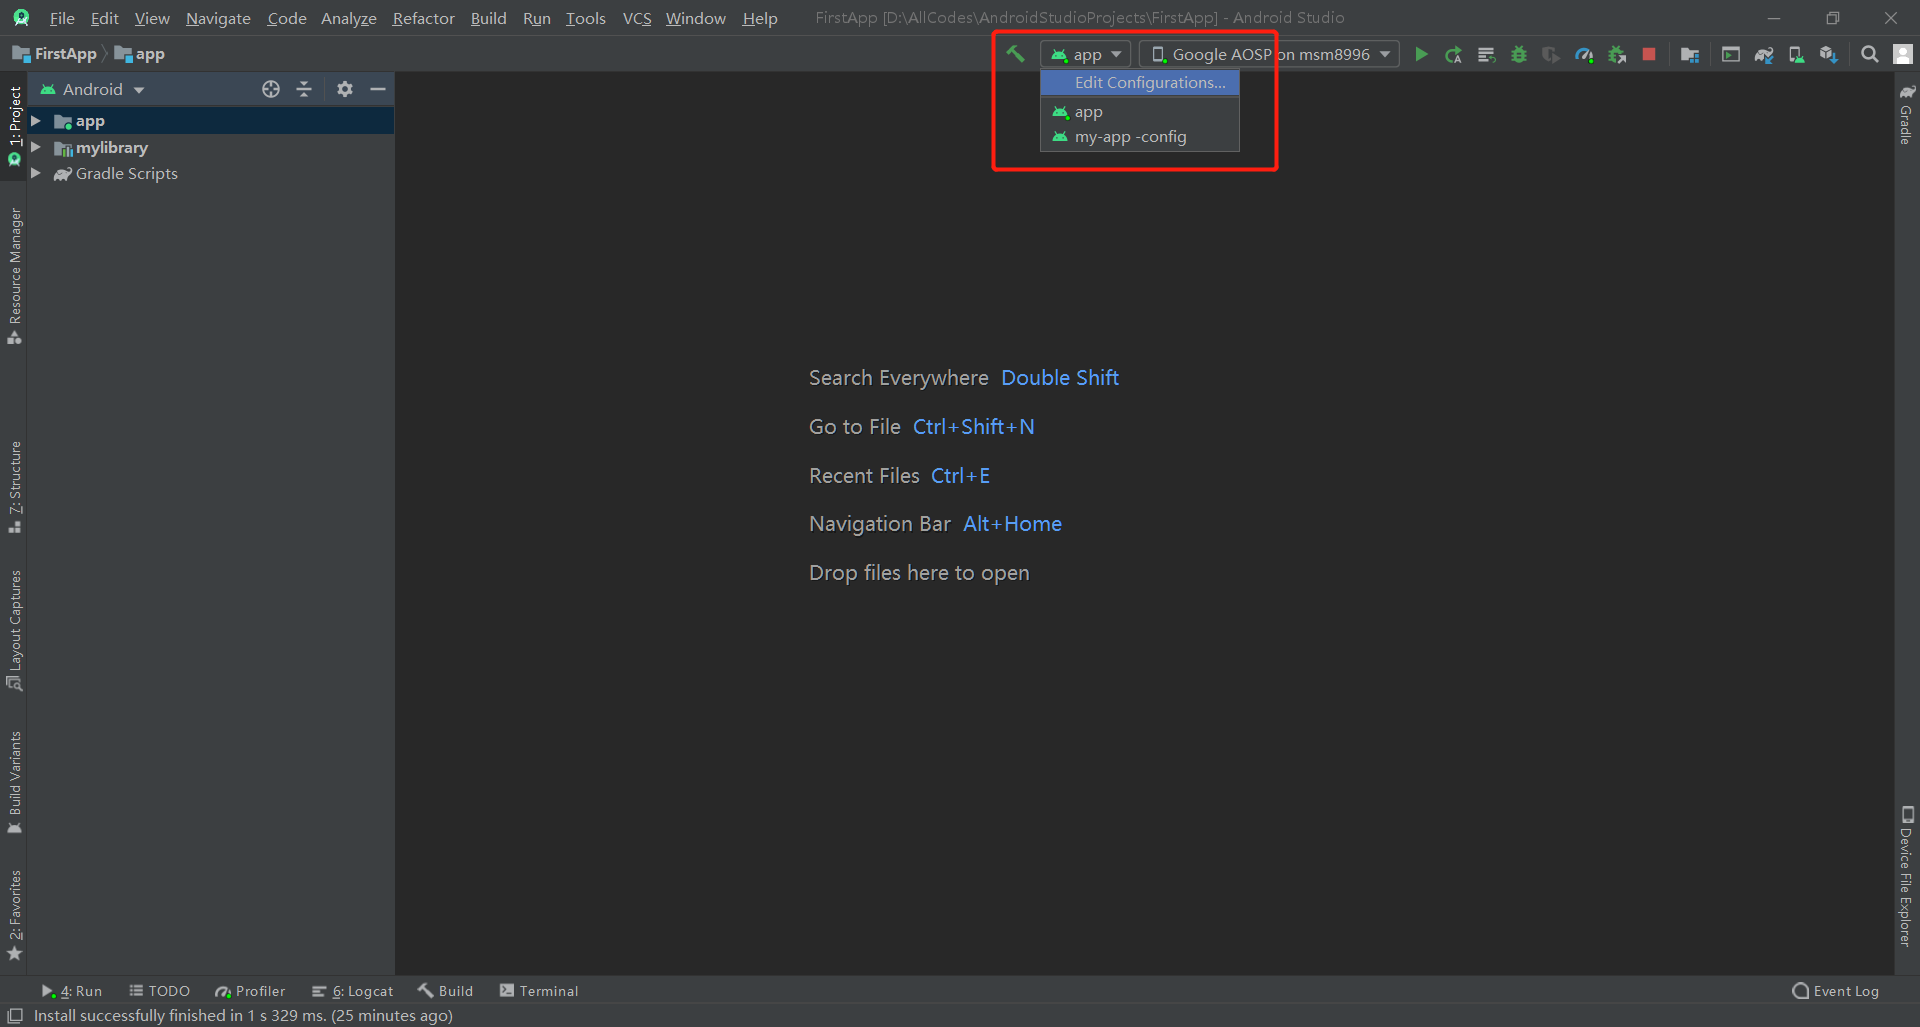The width and height of the screenshot is (1920, 1027).
Task: Click the Search Everywhere magnifier icon
Action: pos(1870,54)
